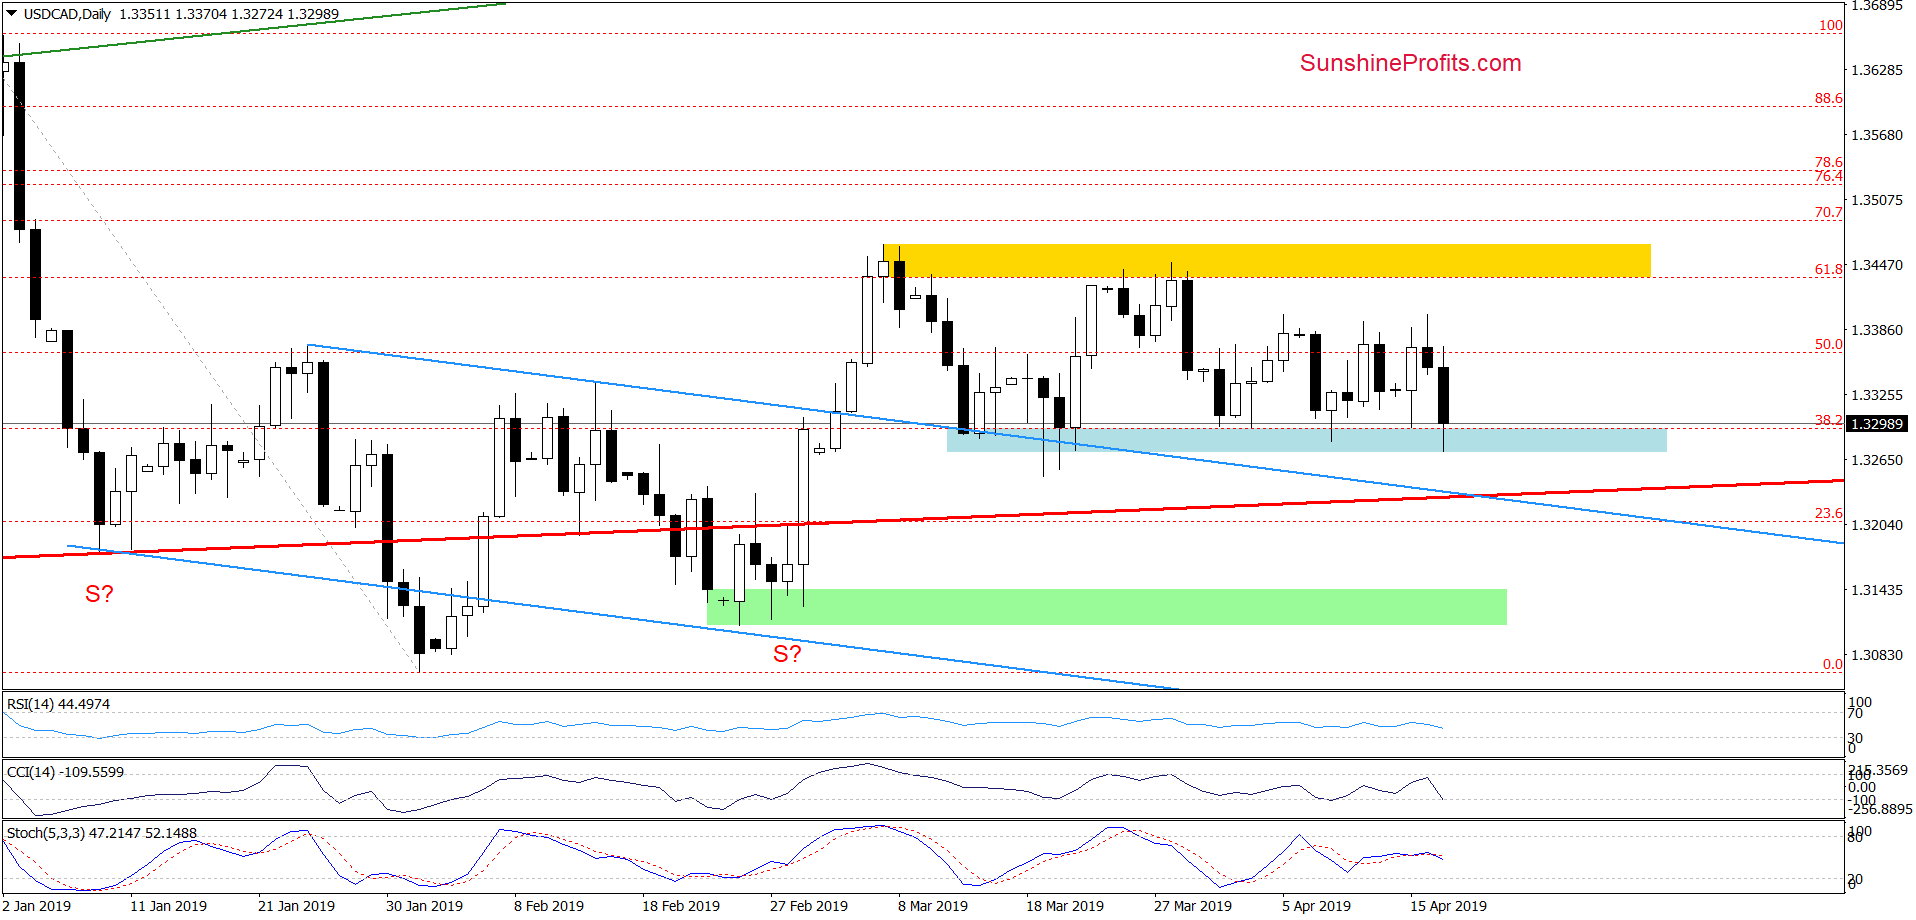Screen dimensions: 1916x920
Task: Click the USDCAD,Daily chart title
Action: click(67, 14)
